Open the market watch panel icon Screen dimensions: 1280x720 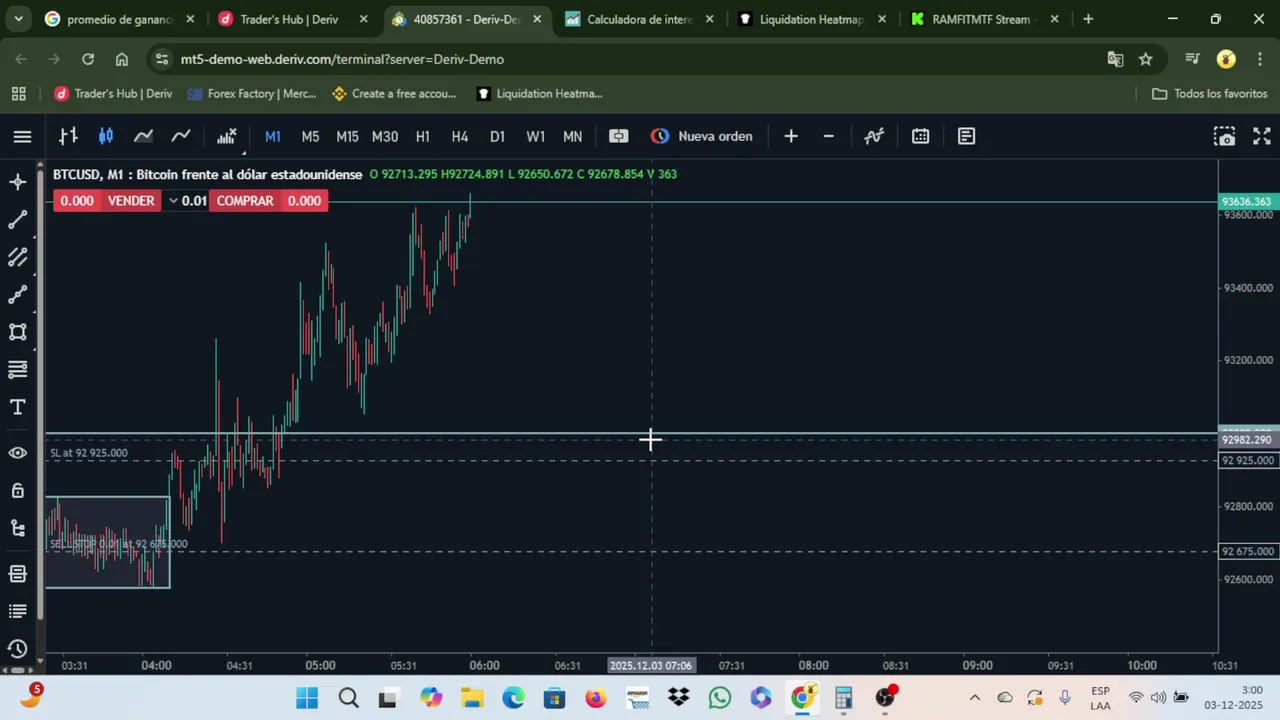[18, 574]
